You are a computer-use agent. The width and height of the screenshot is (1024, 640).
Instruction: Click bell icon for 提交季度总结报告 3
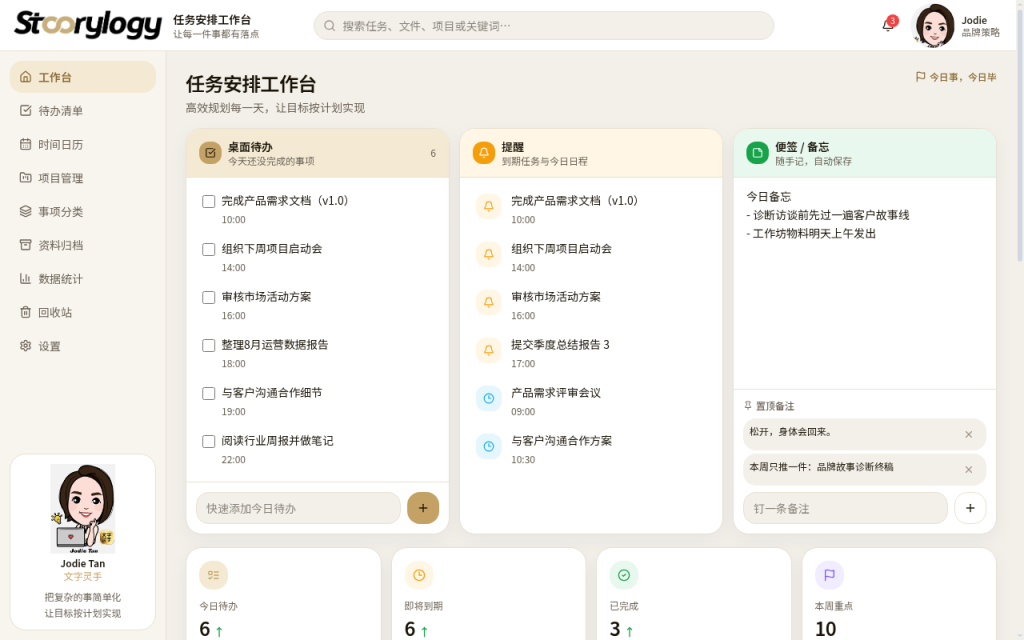pyautogui.click(x=488, y=350)
